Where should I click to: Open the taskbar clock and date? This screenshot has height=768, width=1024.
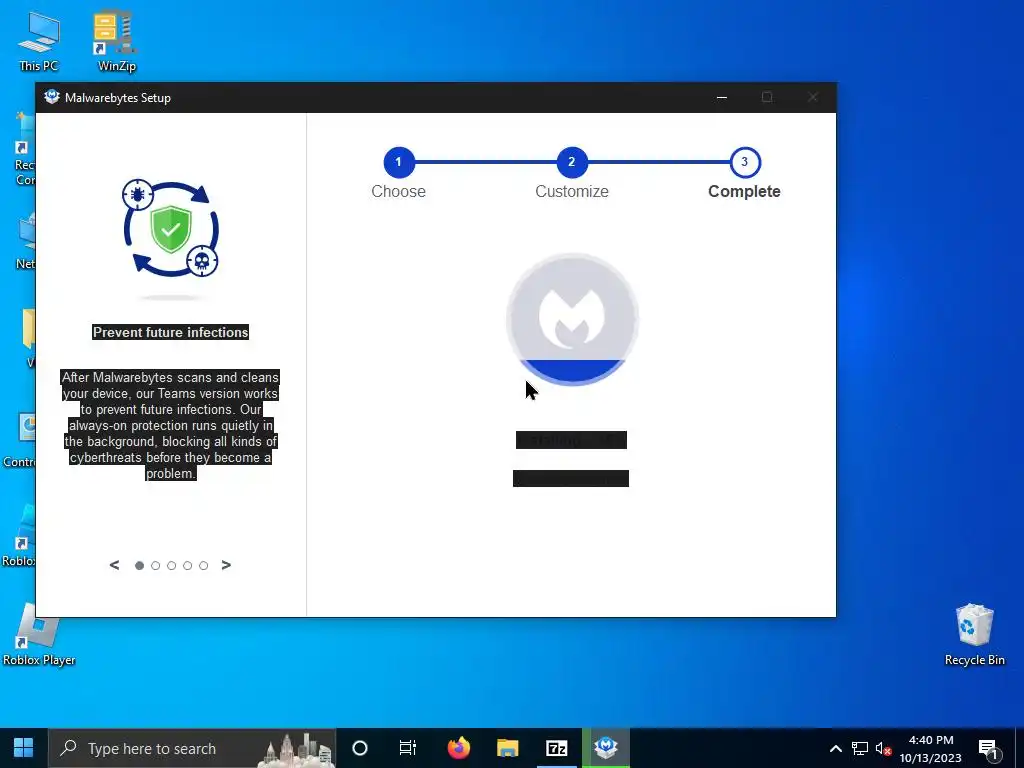931,748
